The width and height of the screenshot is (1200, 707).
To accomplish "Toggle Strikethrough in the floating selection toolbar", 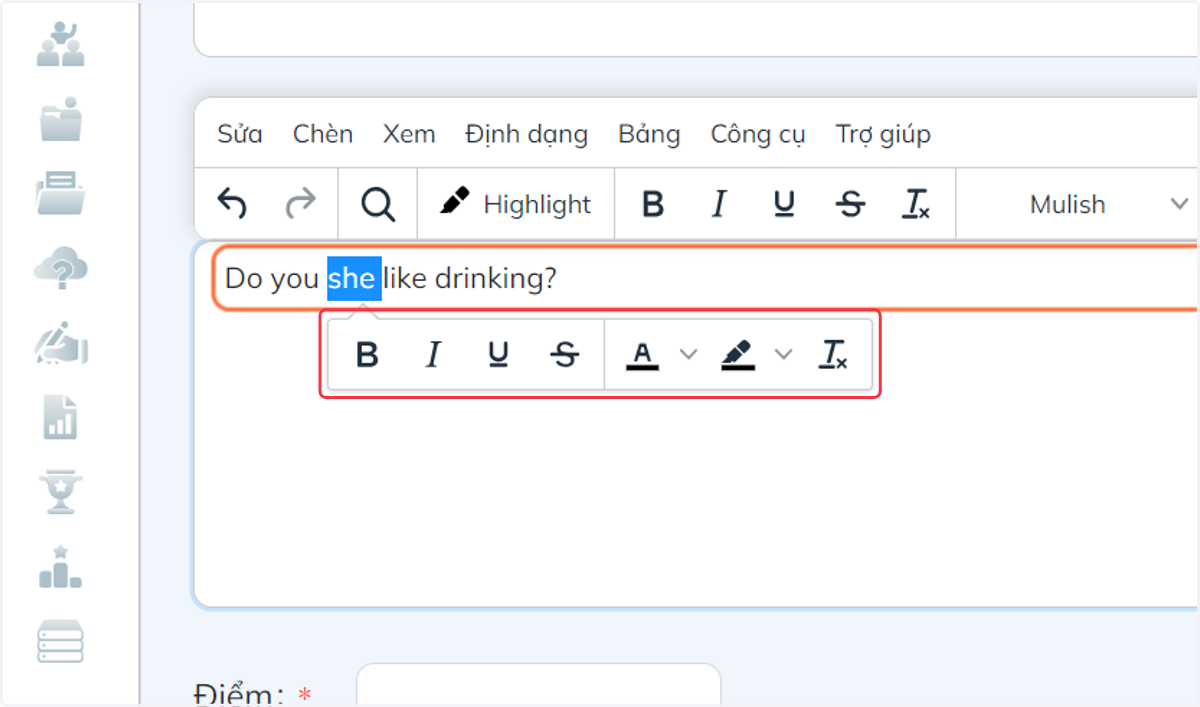I will click(565, 354).
